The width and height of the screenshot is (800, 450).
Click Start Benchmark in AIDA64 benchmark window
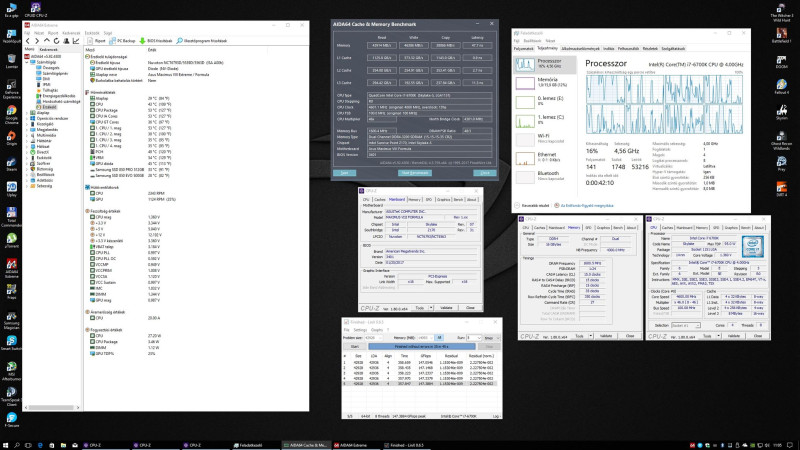[x=415, y=173]
